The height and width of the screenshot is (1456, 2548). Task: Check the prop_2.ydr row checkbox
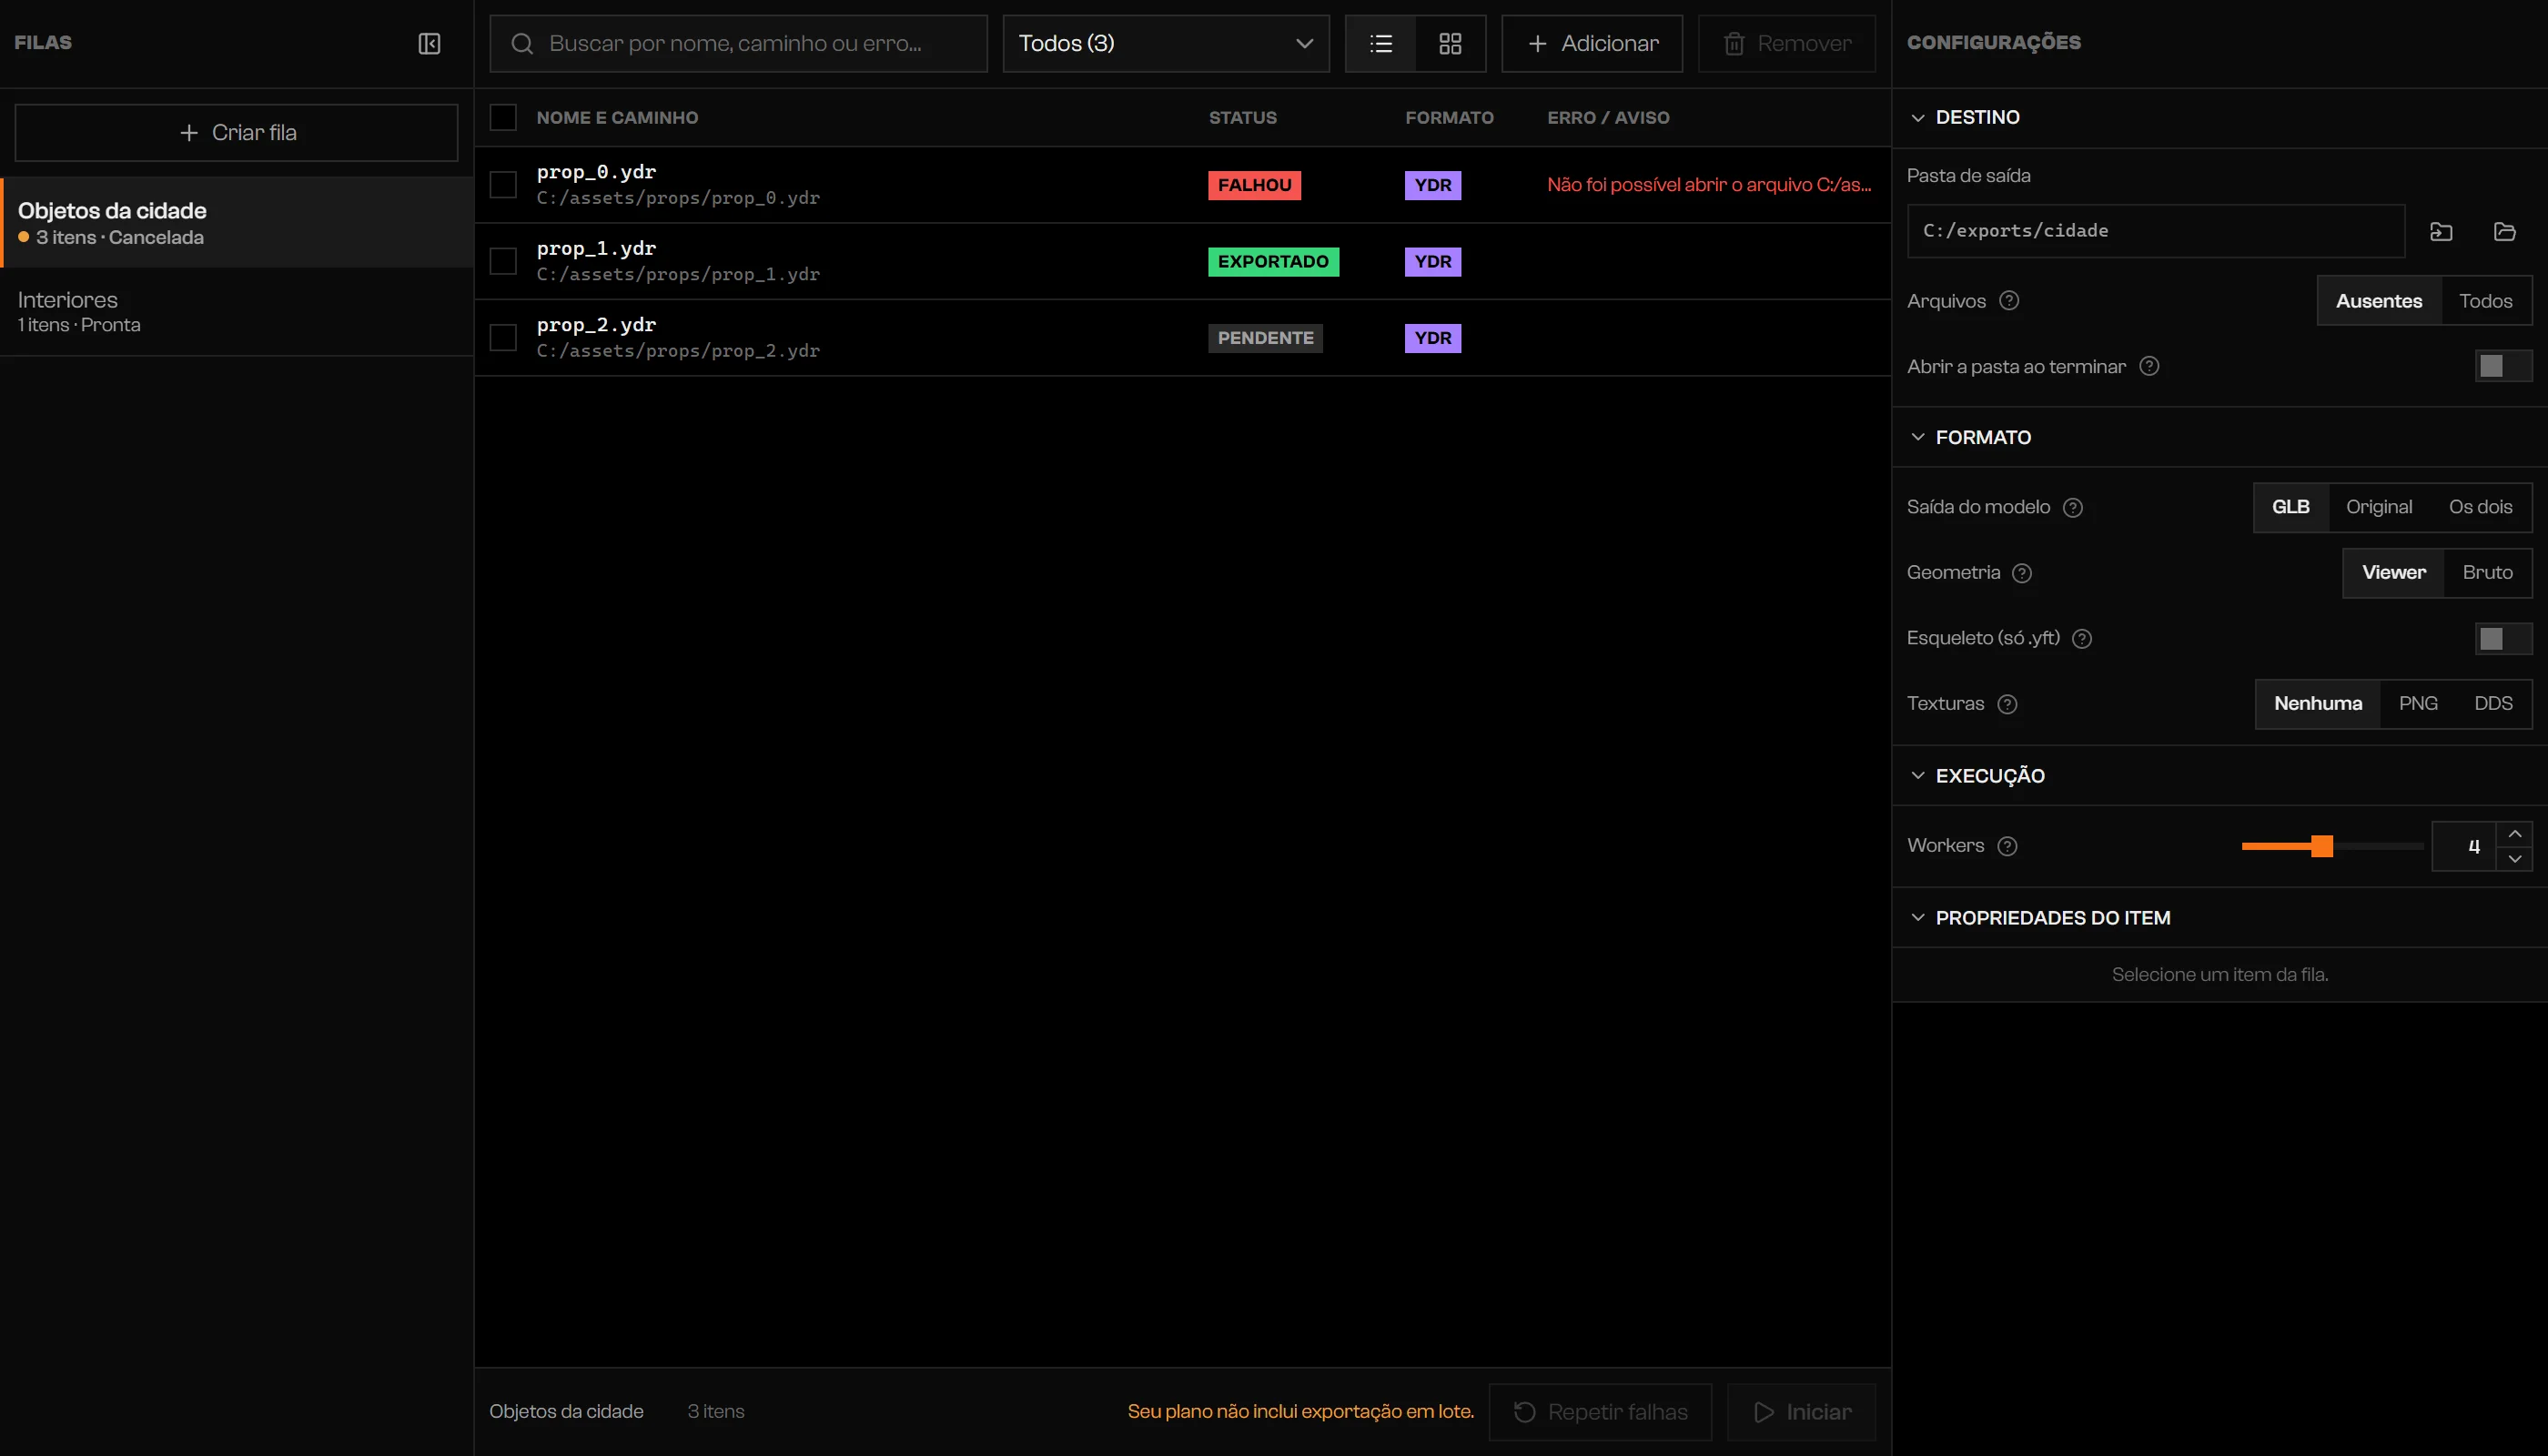click(503, 337)
